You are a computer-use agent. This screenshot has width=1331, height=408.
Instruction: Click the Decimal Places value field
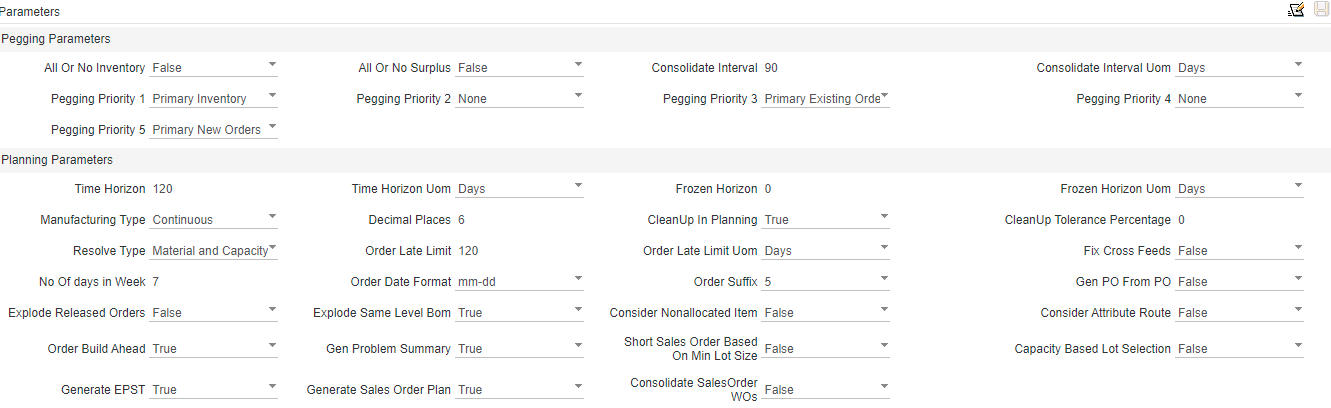(x=520, y=220)
